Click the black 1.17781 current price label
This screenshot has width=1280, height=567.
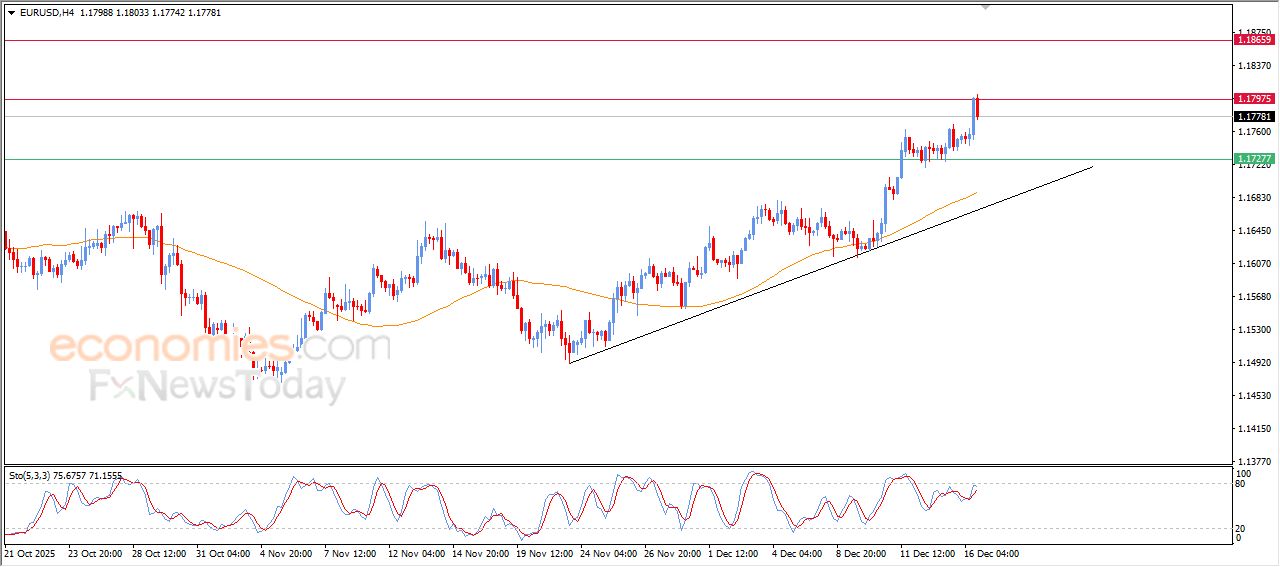tap(1254, 116)
